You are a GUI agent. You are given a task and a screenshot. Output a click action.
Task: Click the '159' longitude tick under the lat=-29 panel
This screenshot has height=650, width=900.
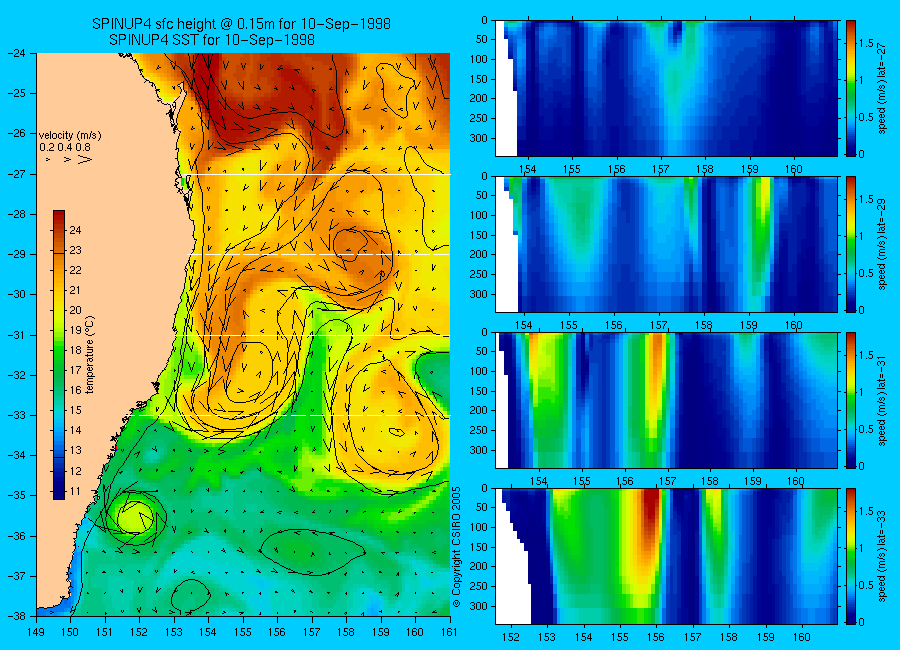point(749,325)
